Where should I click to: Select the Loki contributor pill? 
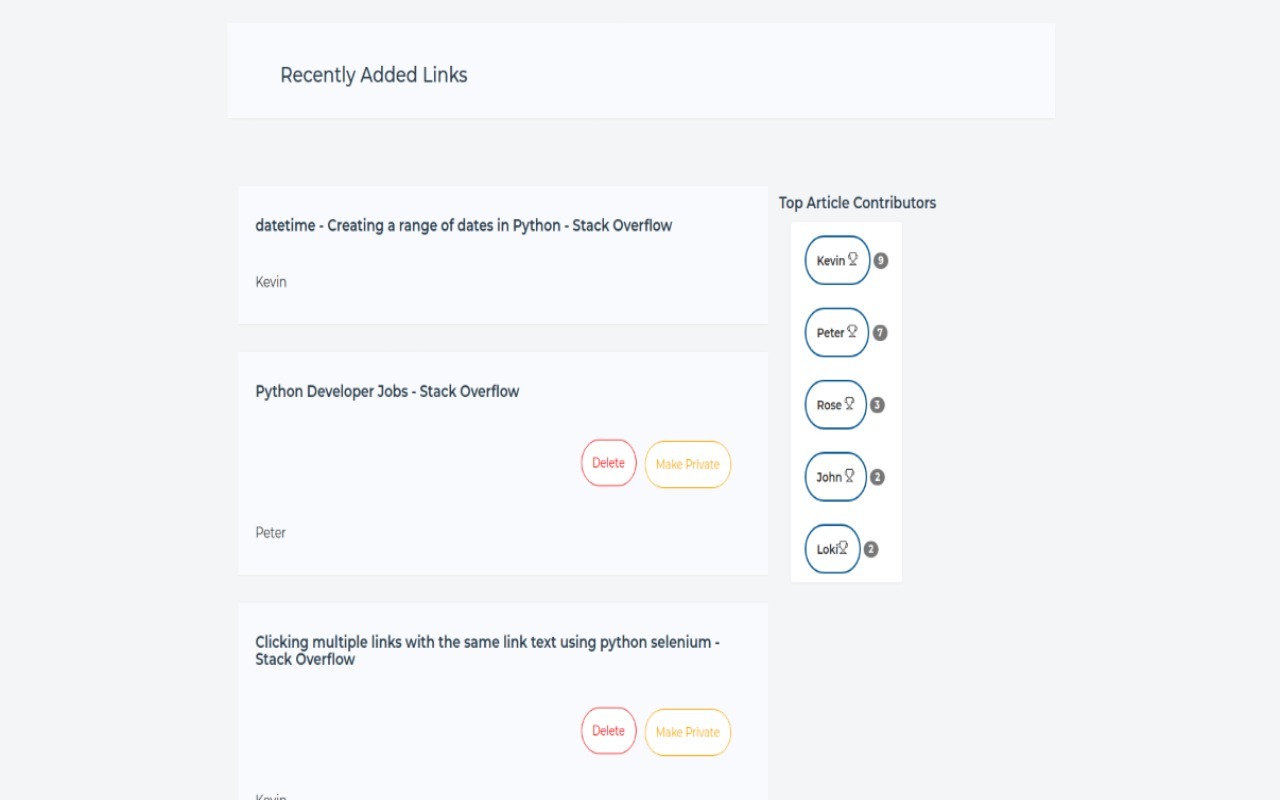click(831, 549)
